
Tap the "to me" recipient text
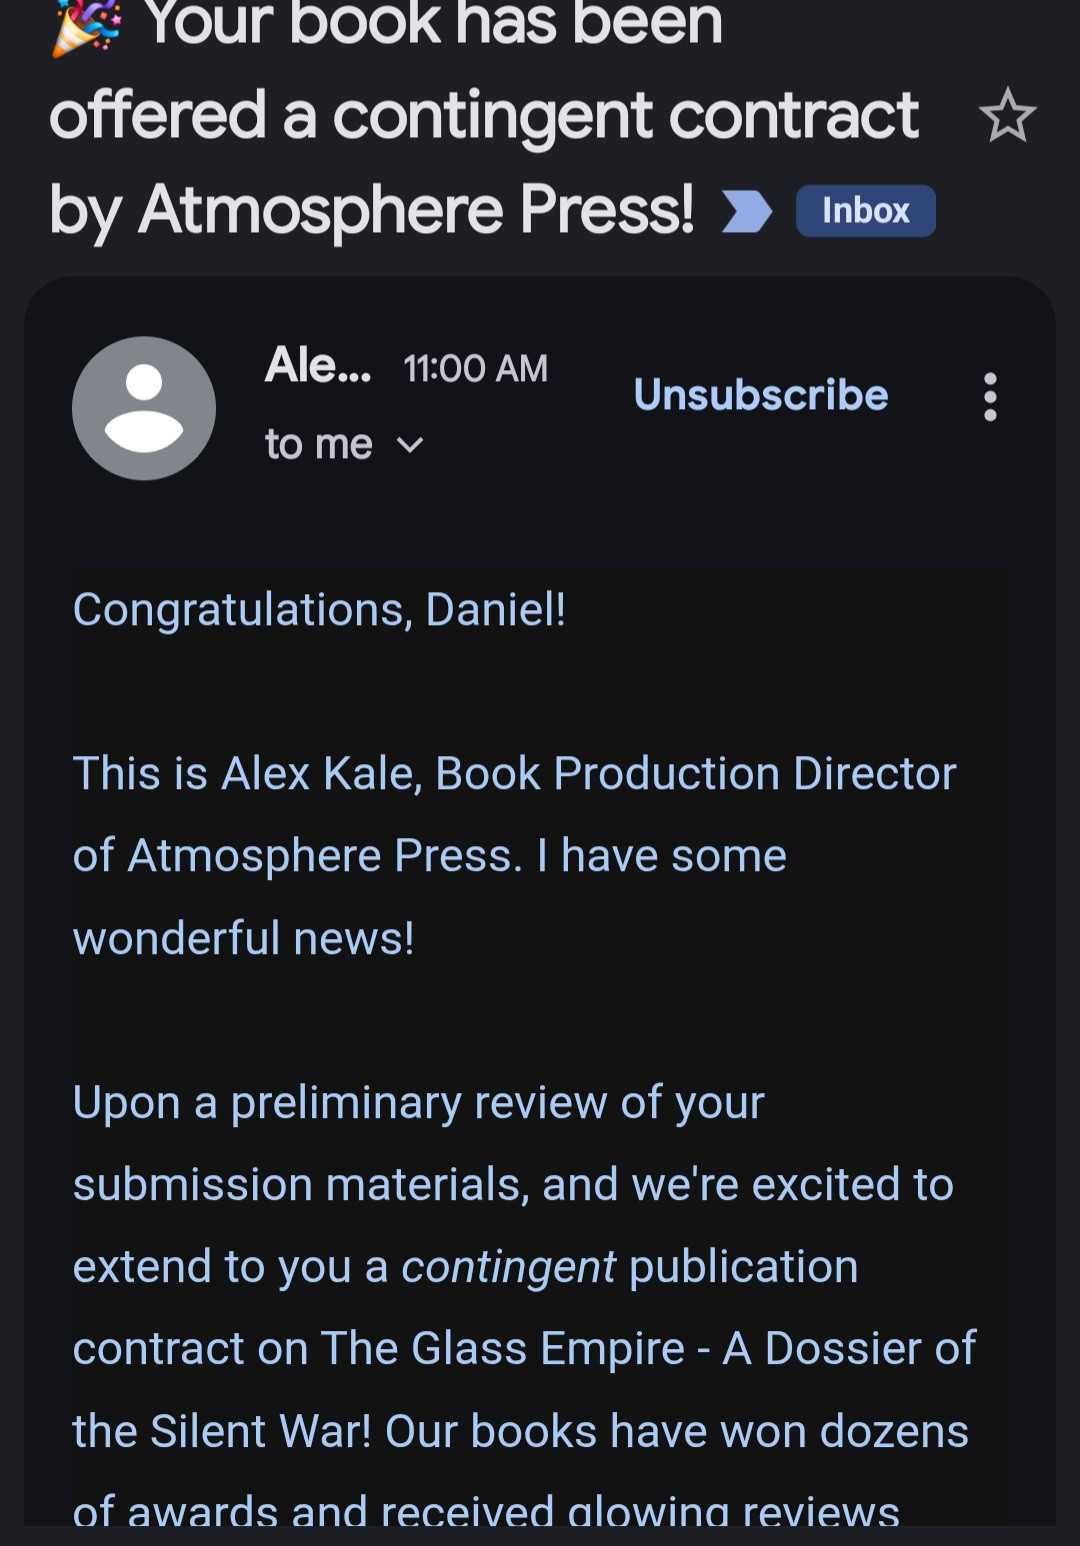click(318, 445)
